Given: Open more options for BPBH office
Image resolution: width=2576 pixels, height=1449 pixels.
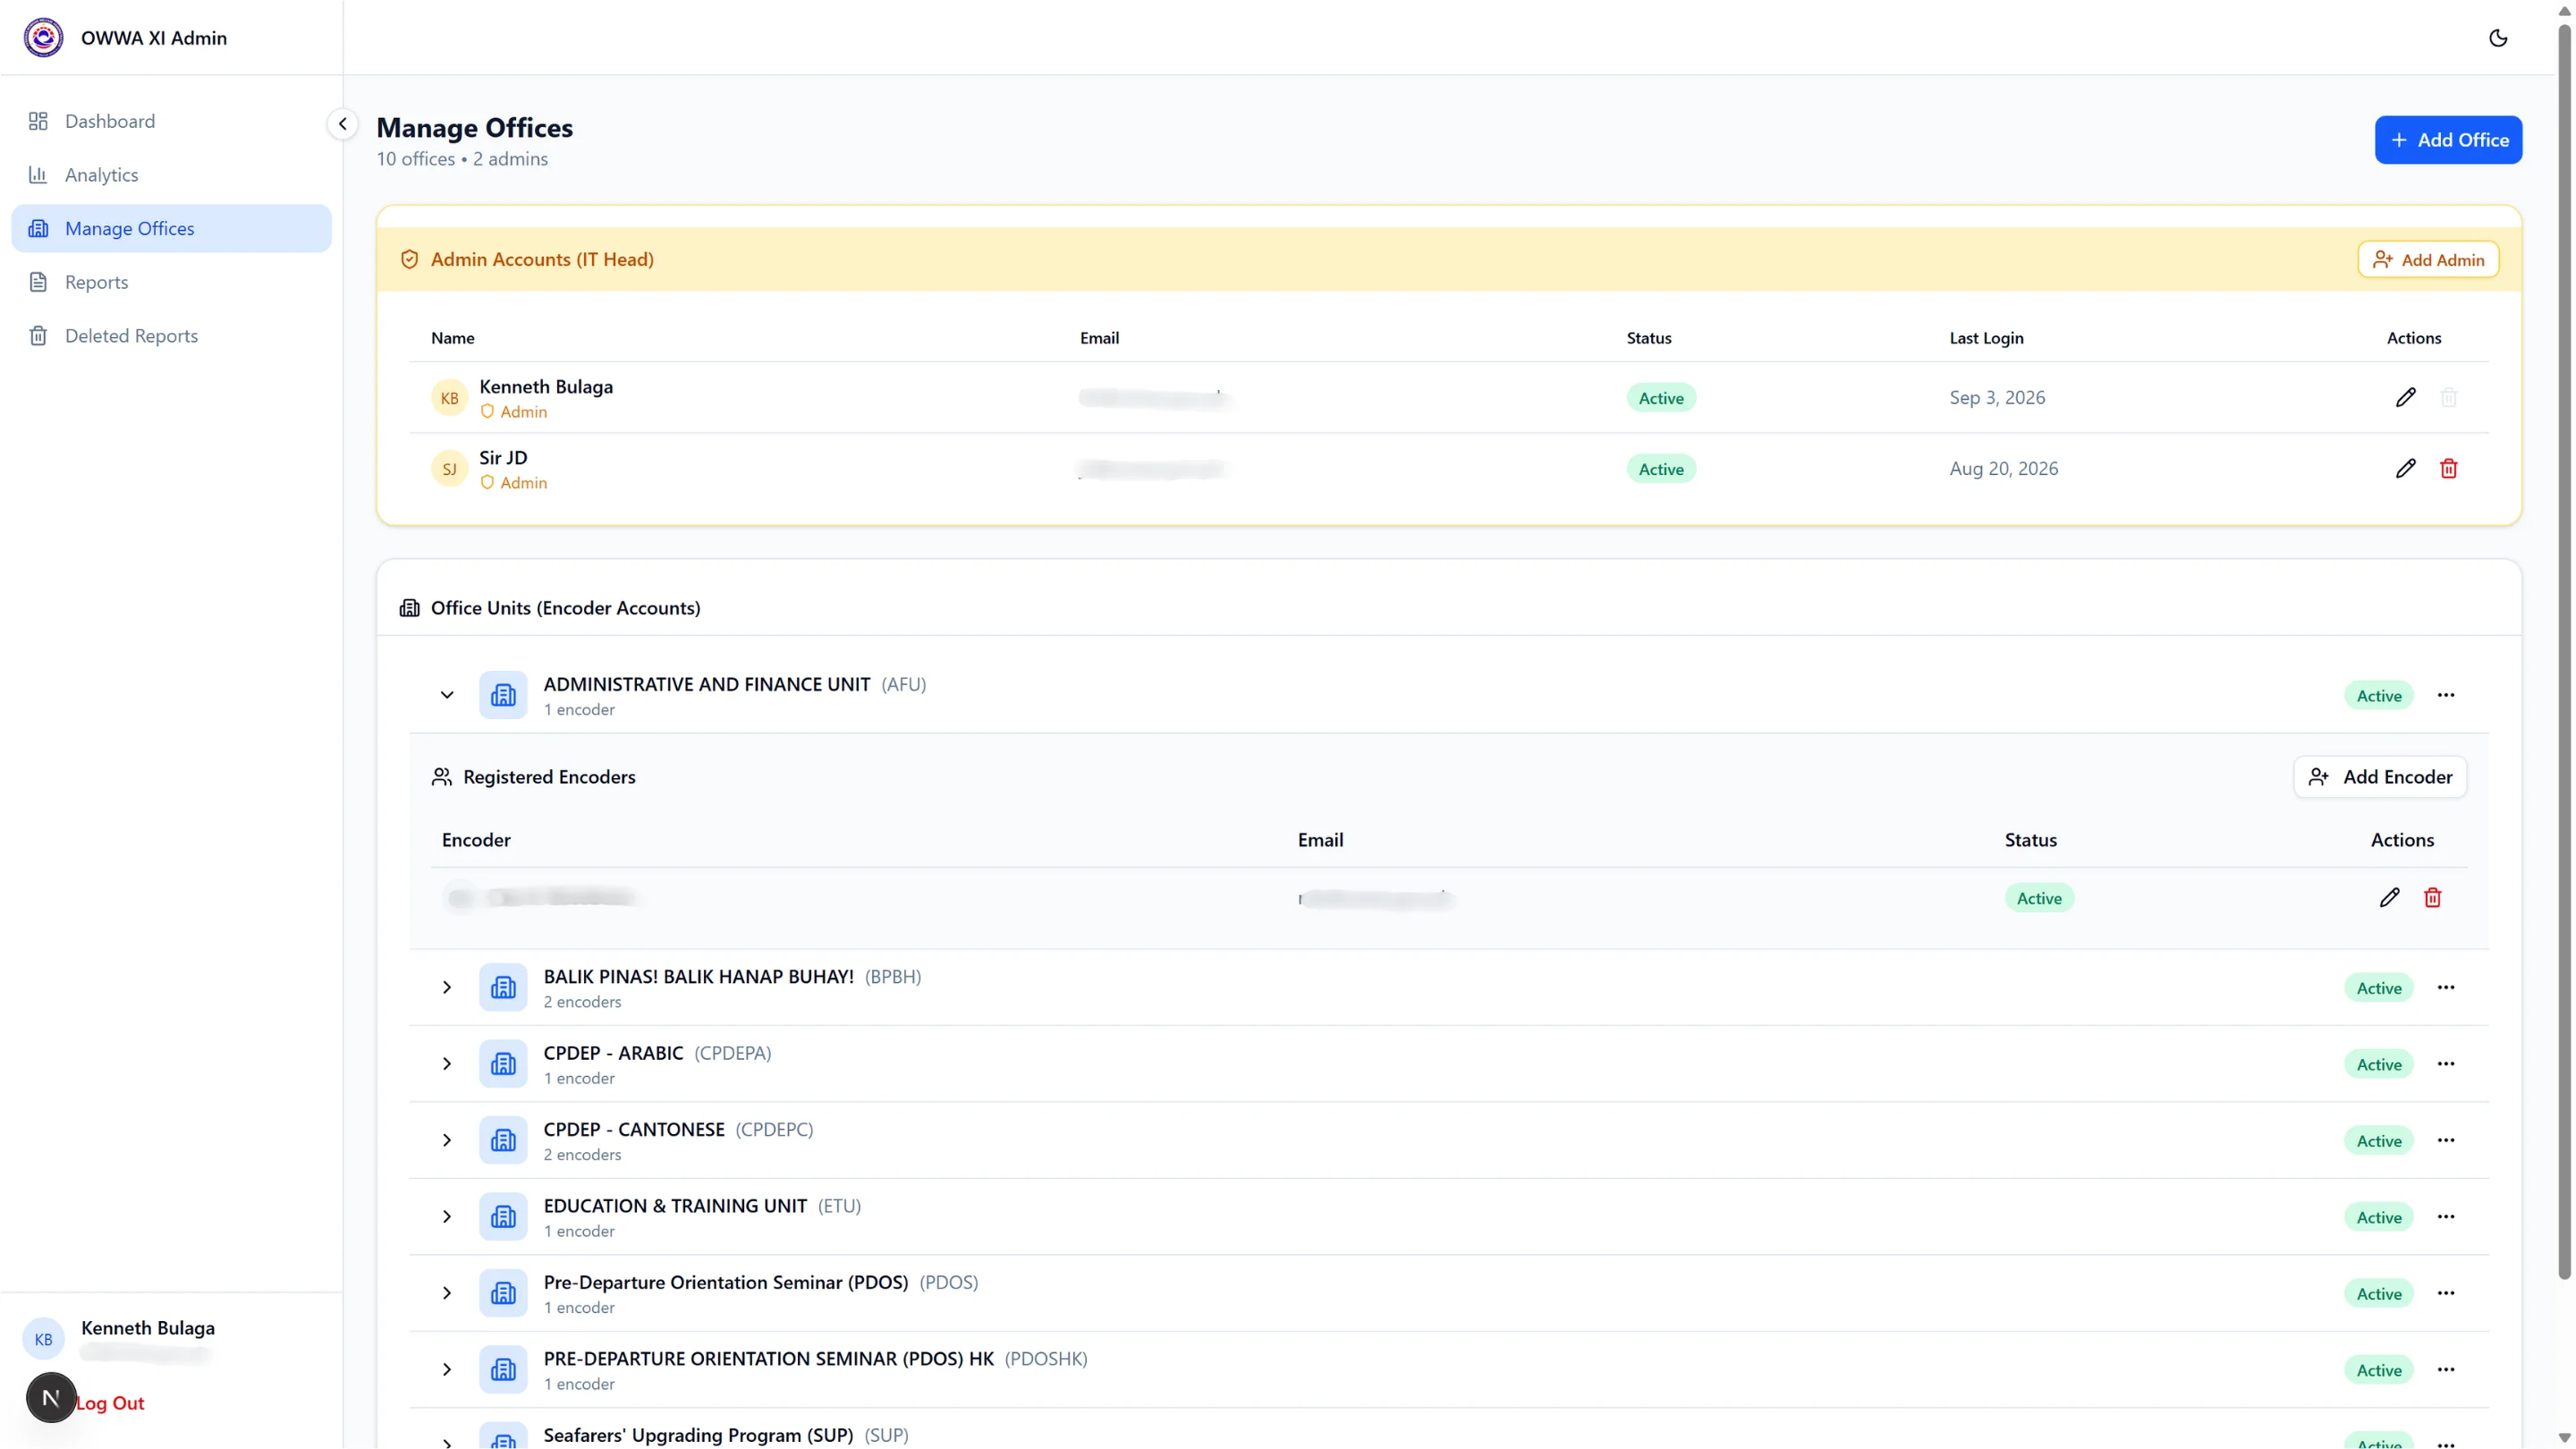Looking at the screenshot, I should coord(2446,987).
